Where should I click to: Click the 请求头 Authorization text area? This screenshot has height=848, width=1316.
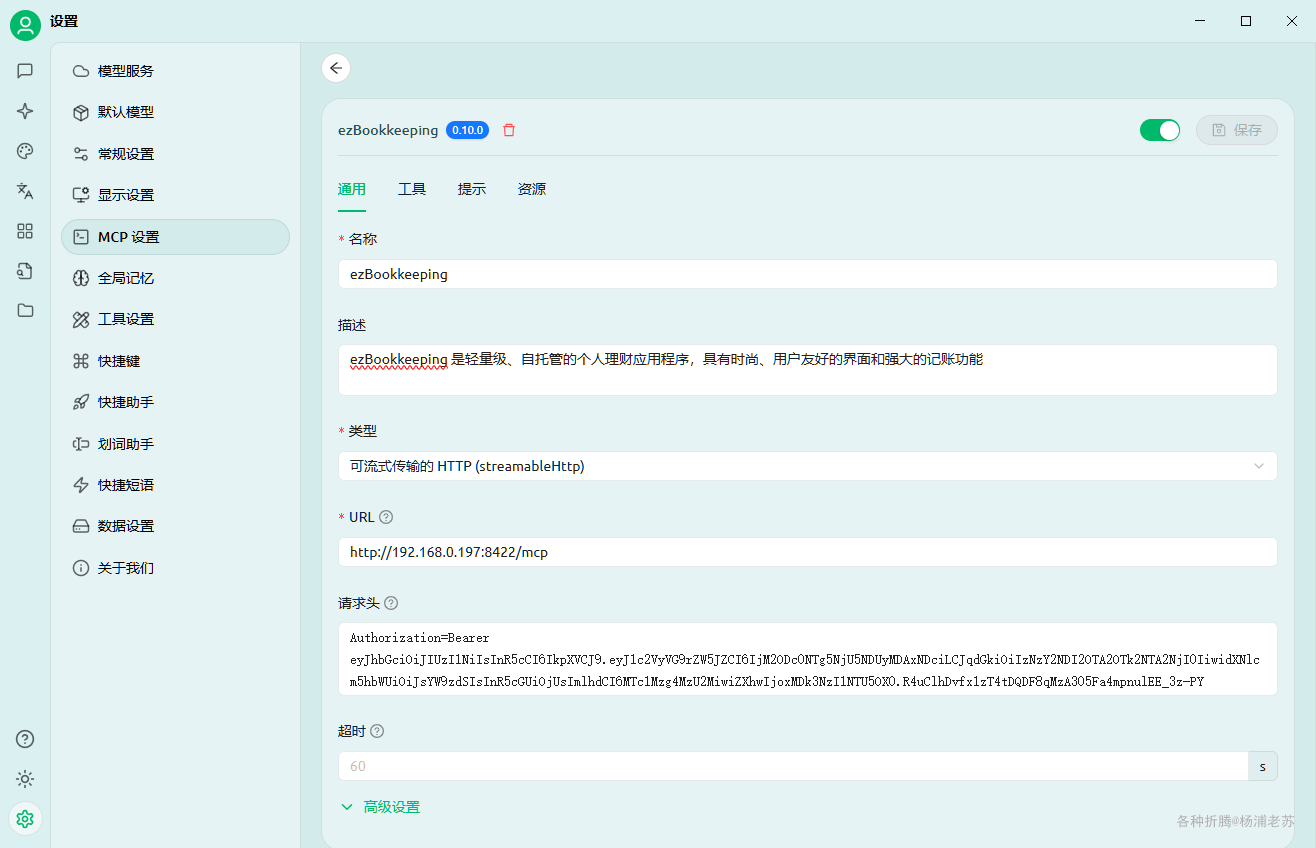click(x=808, y=659)
